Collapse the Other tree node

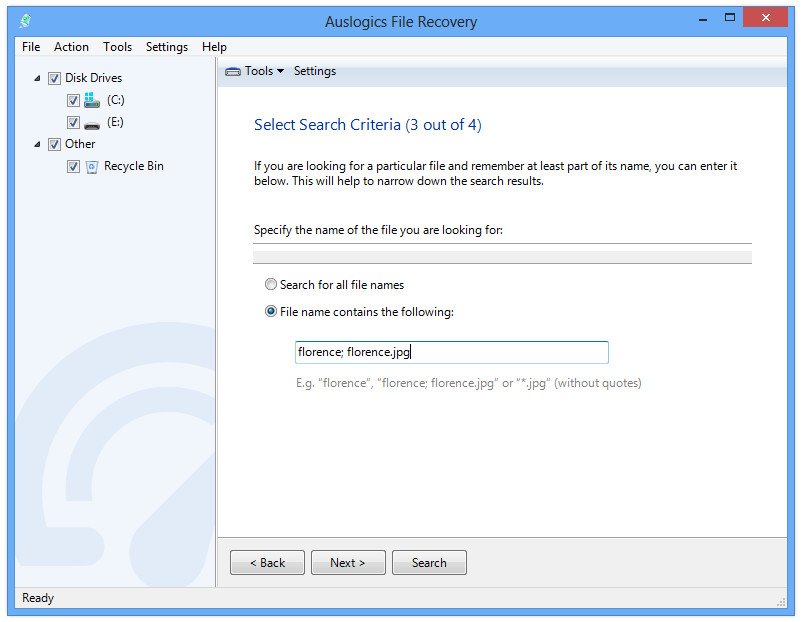pos(37,144)
